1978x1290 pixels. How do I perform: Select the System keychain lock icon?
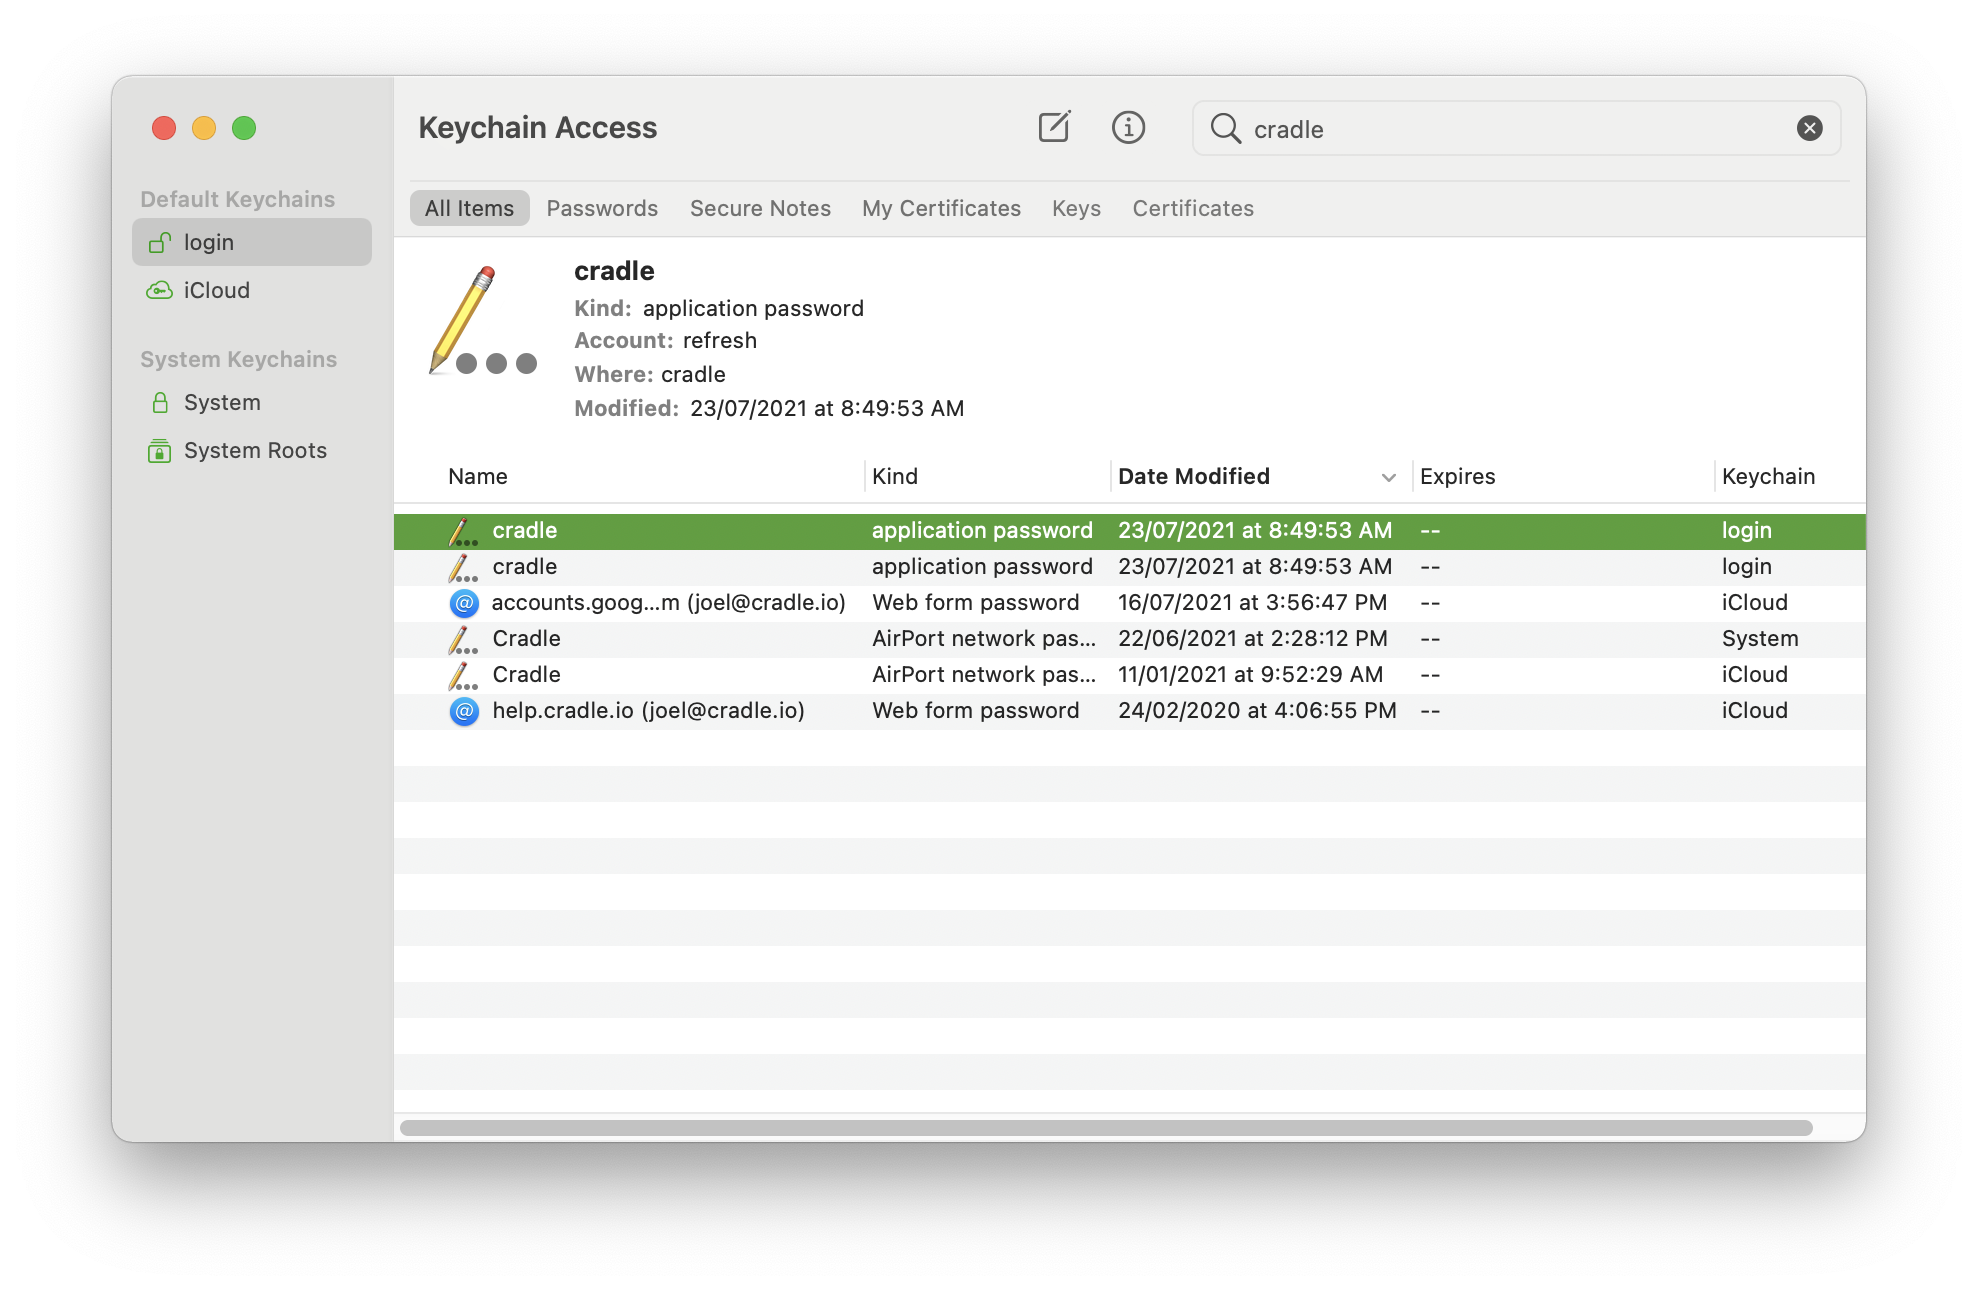[x=160, y=402]
